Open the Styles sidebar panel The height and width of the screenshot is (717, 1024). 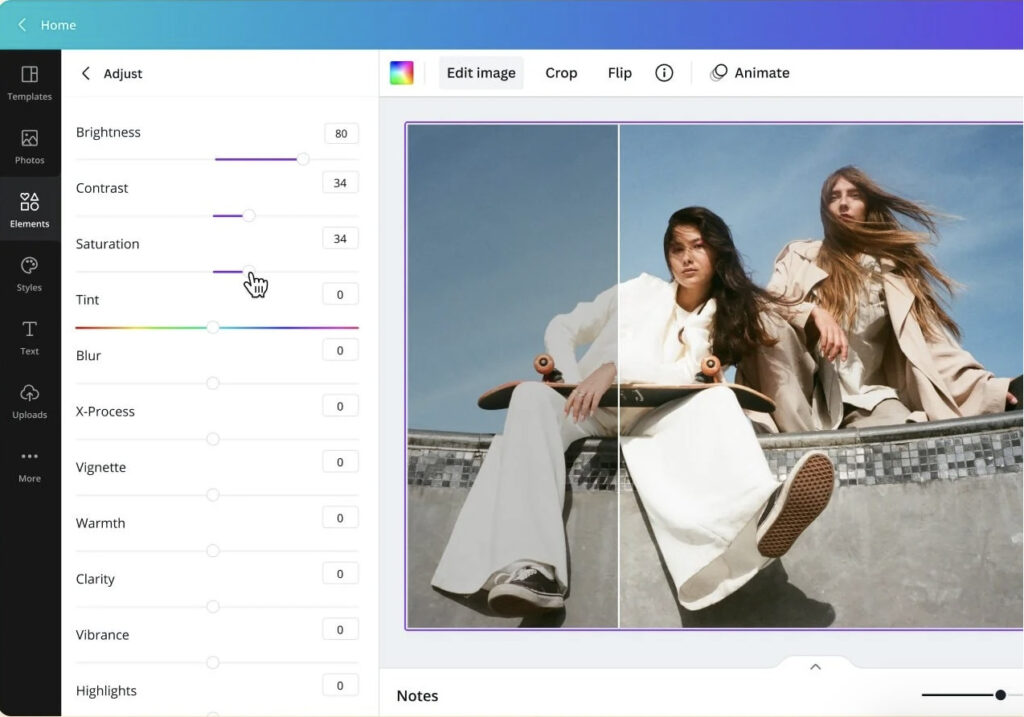(x=29, y=274)
